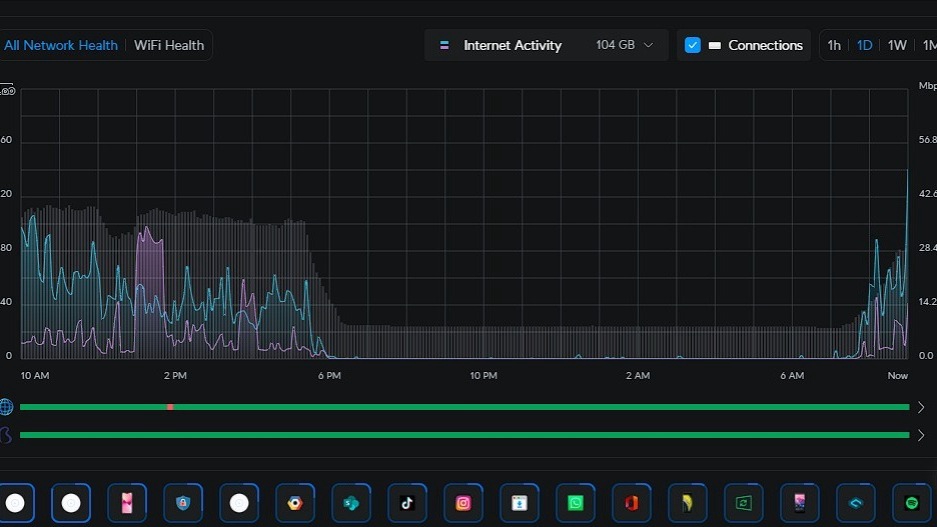Expand the globe health bar chevron
This screenshot has width=937, height=527.
pos(921,407)
